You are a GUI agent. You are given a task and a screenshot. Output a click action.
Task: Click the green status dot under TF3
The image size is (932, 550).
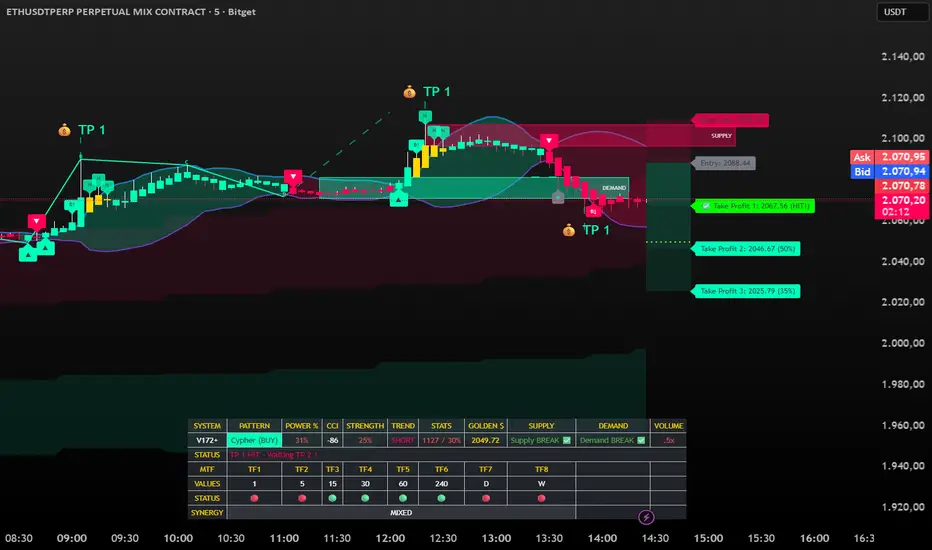tap(332, 498)
